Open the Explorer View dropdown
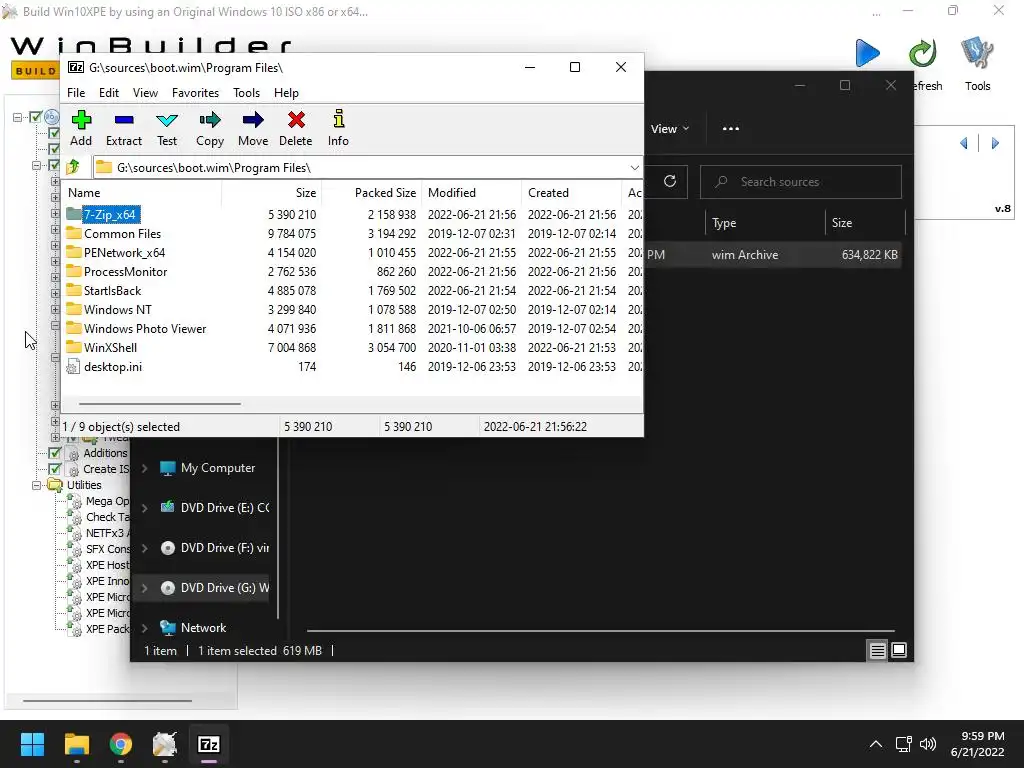 [670, 129]
